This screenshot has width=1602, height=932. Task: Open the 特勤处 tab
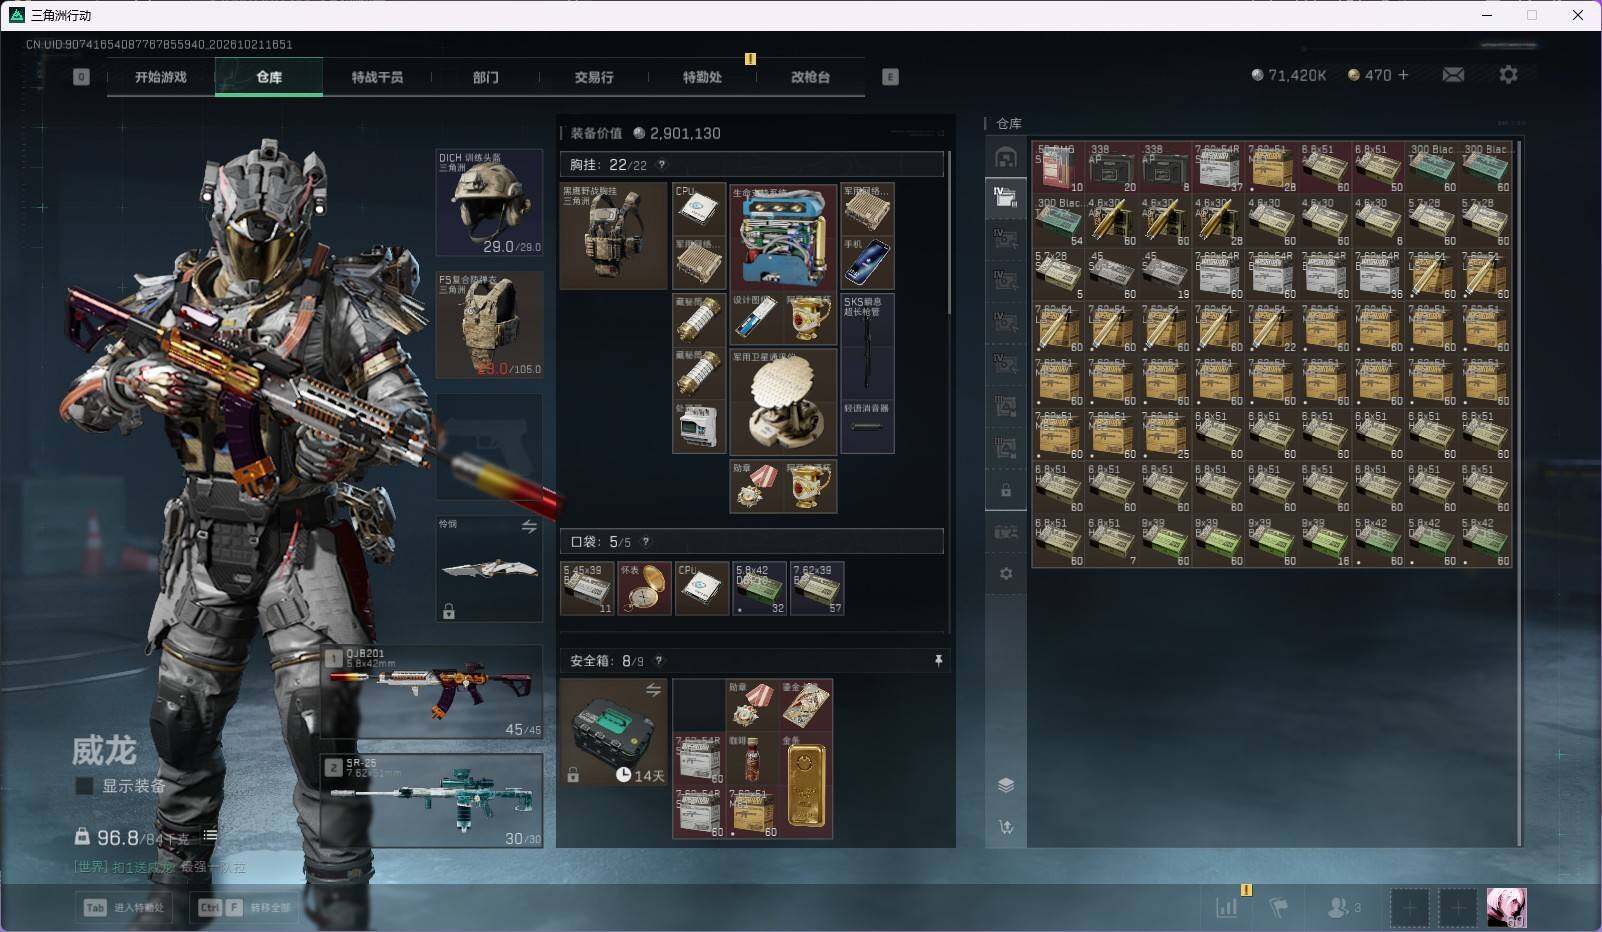pos(702,77)
